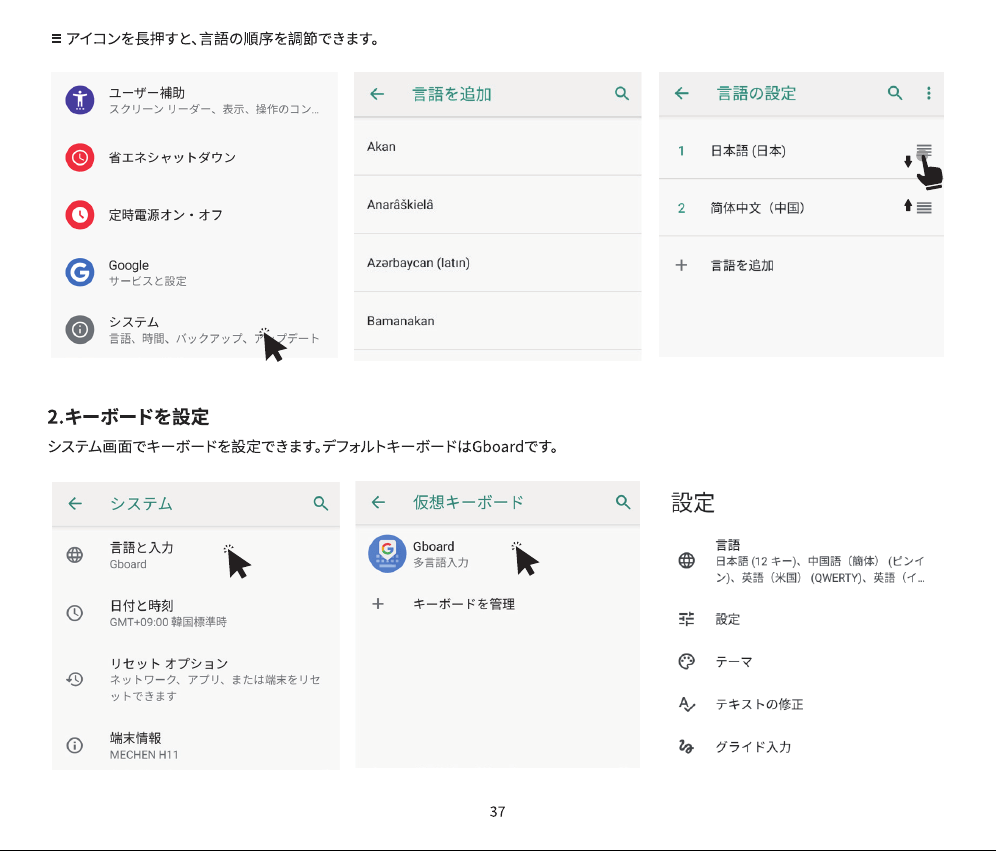
Task: Click text-correction icon beside テキストの修正
Action: click(687, 704)
